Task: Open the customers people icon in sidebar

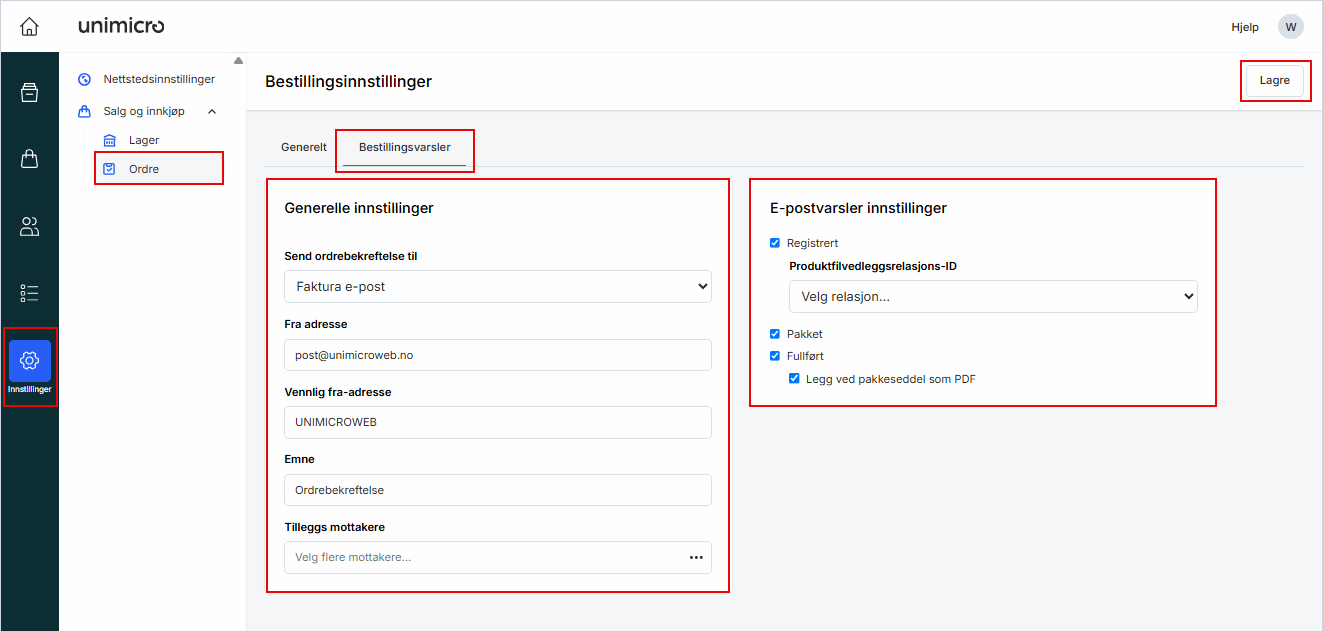Action: pos(29,227)
